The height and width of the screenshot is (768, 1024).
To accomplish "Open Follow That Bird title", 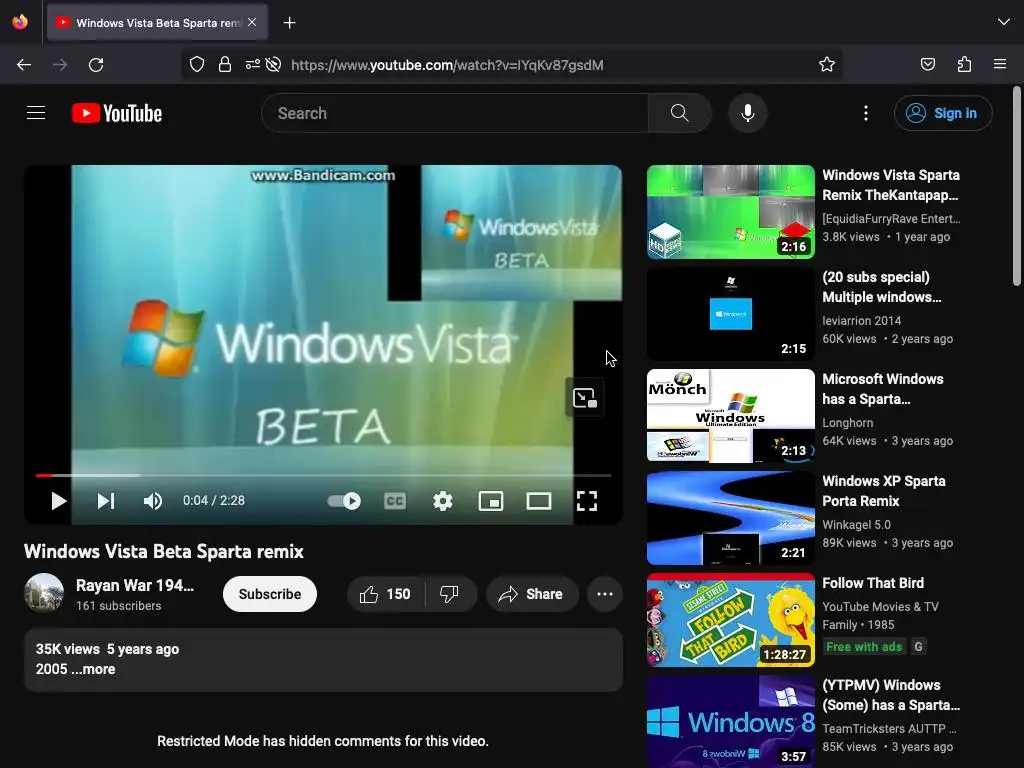I will pyautogui.click(x=873, y=583).
